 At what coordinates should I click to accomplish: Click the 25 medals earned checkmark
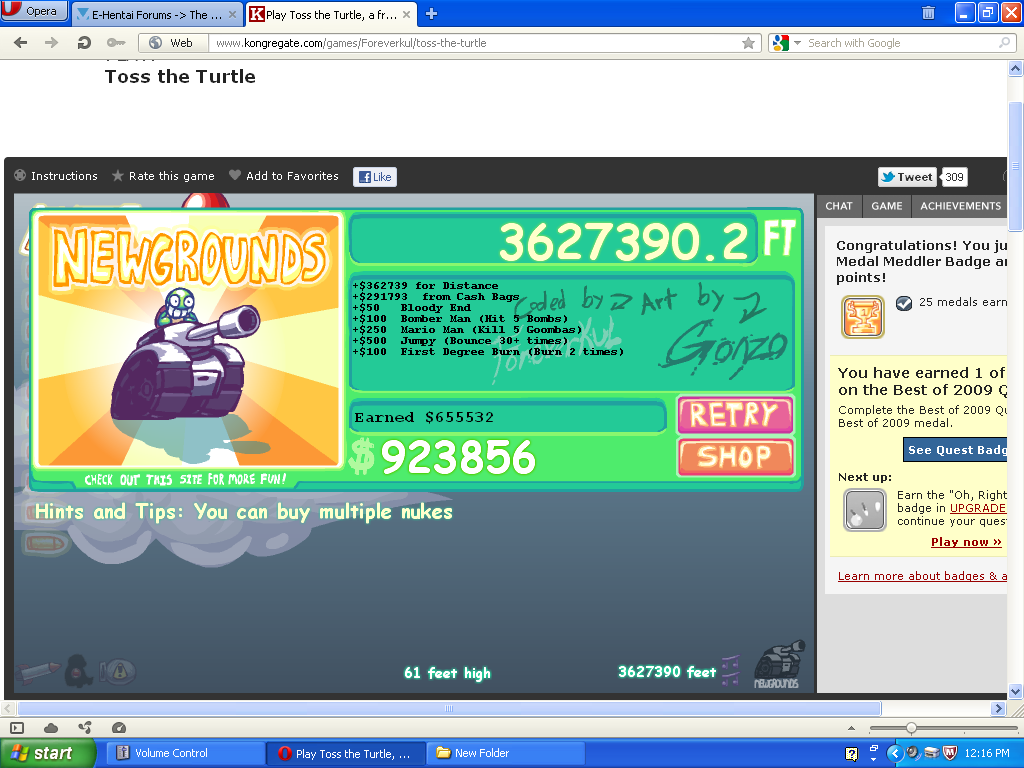(x=904, y=303)
